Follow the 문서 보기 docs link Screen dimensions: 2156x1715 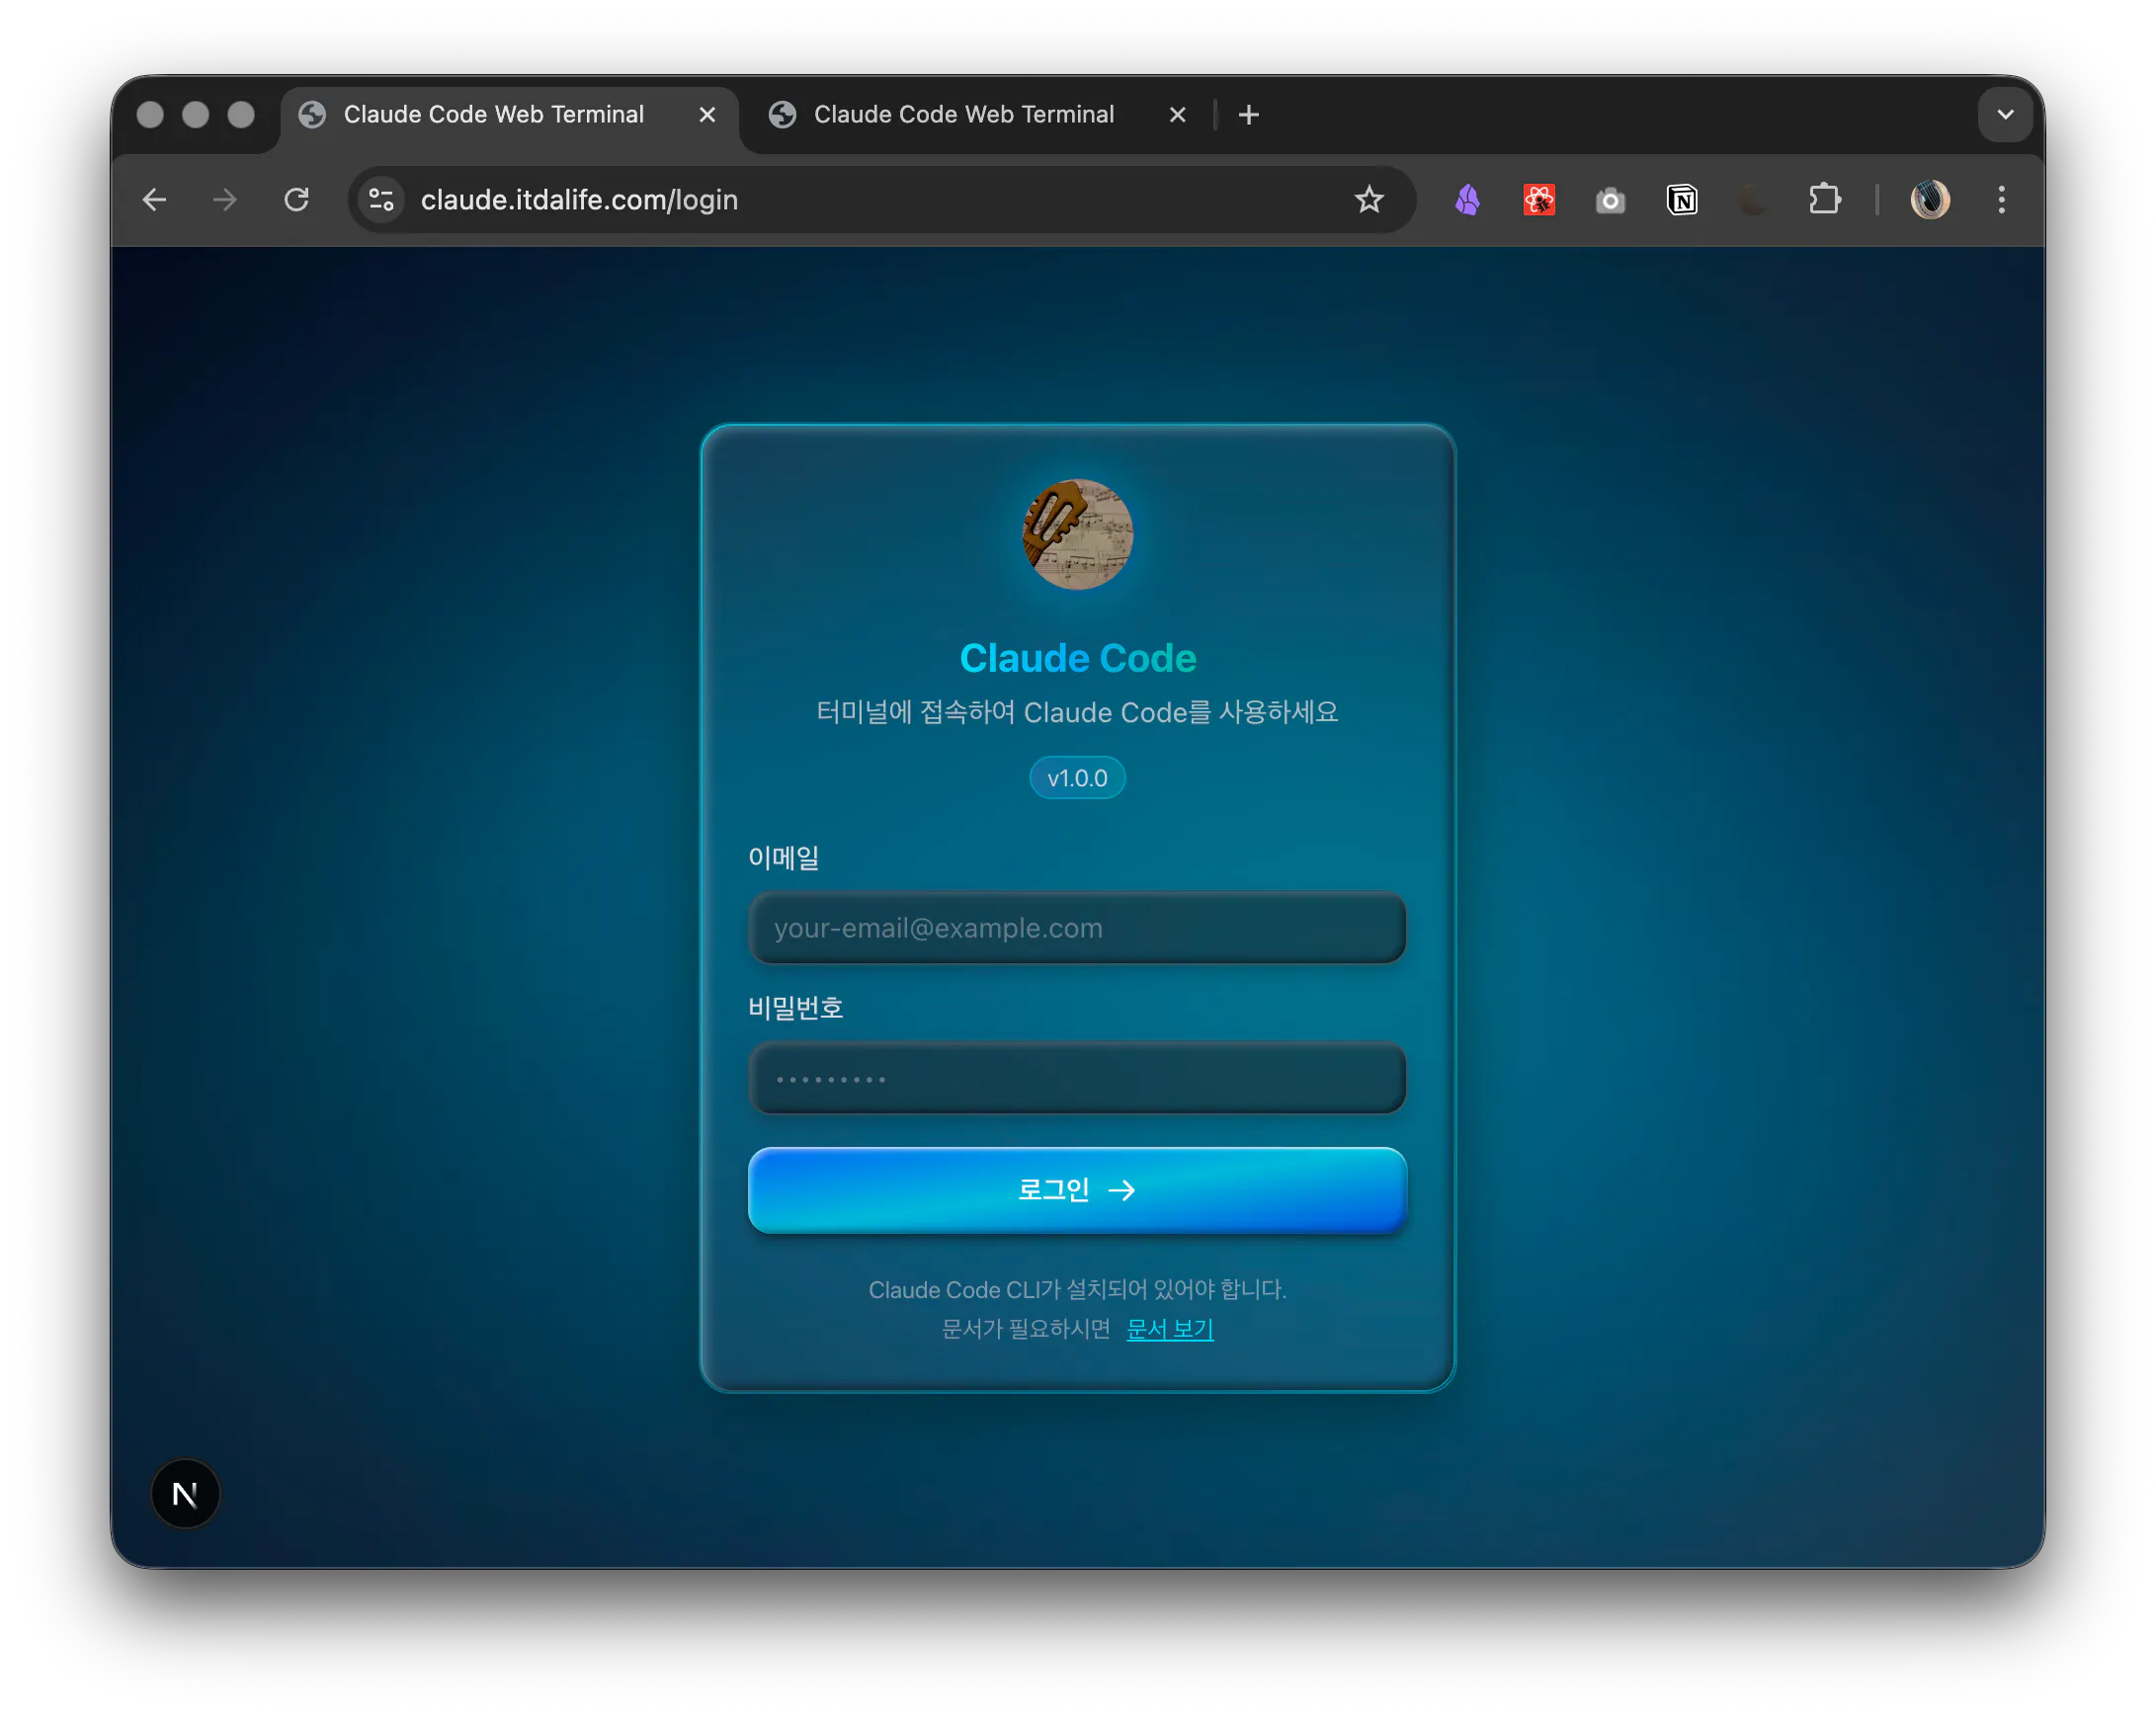click(1169, 1329)
